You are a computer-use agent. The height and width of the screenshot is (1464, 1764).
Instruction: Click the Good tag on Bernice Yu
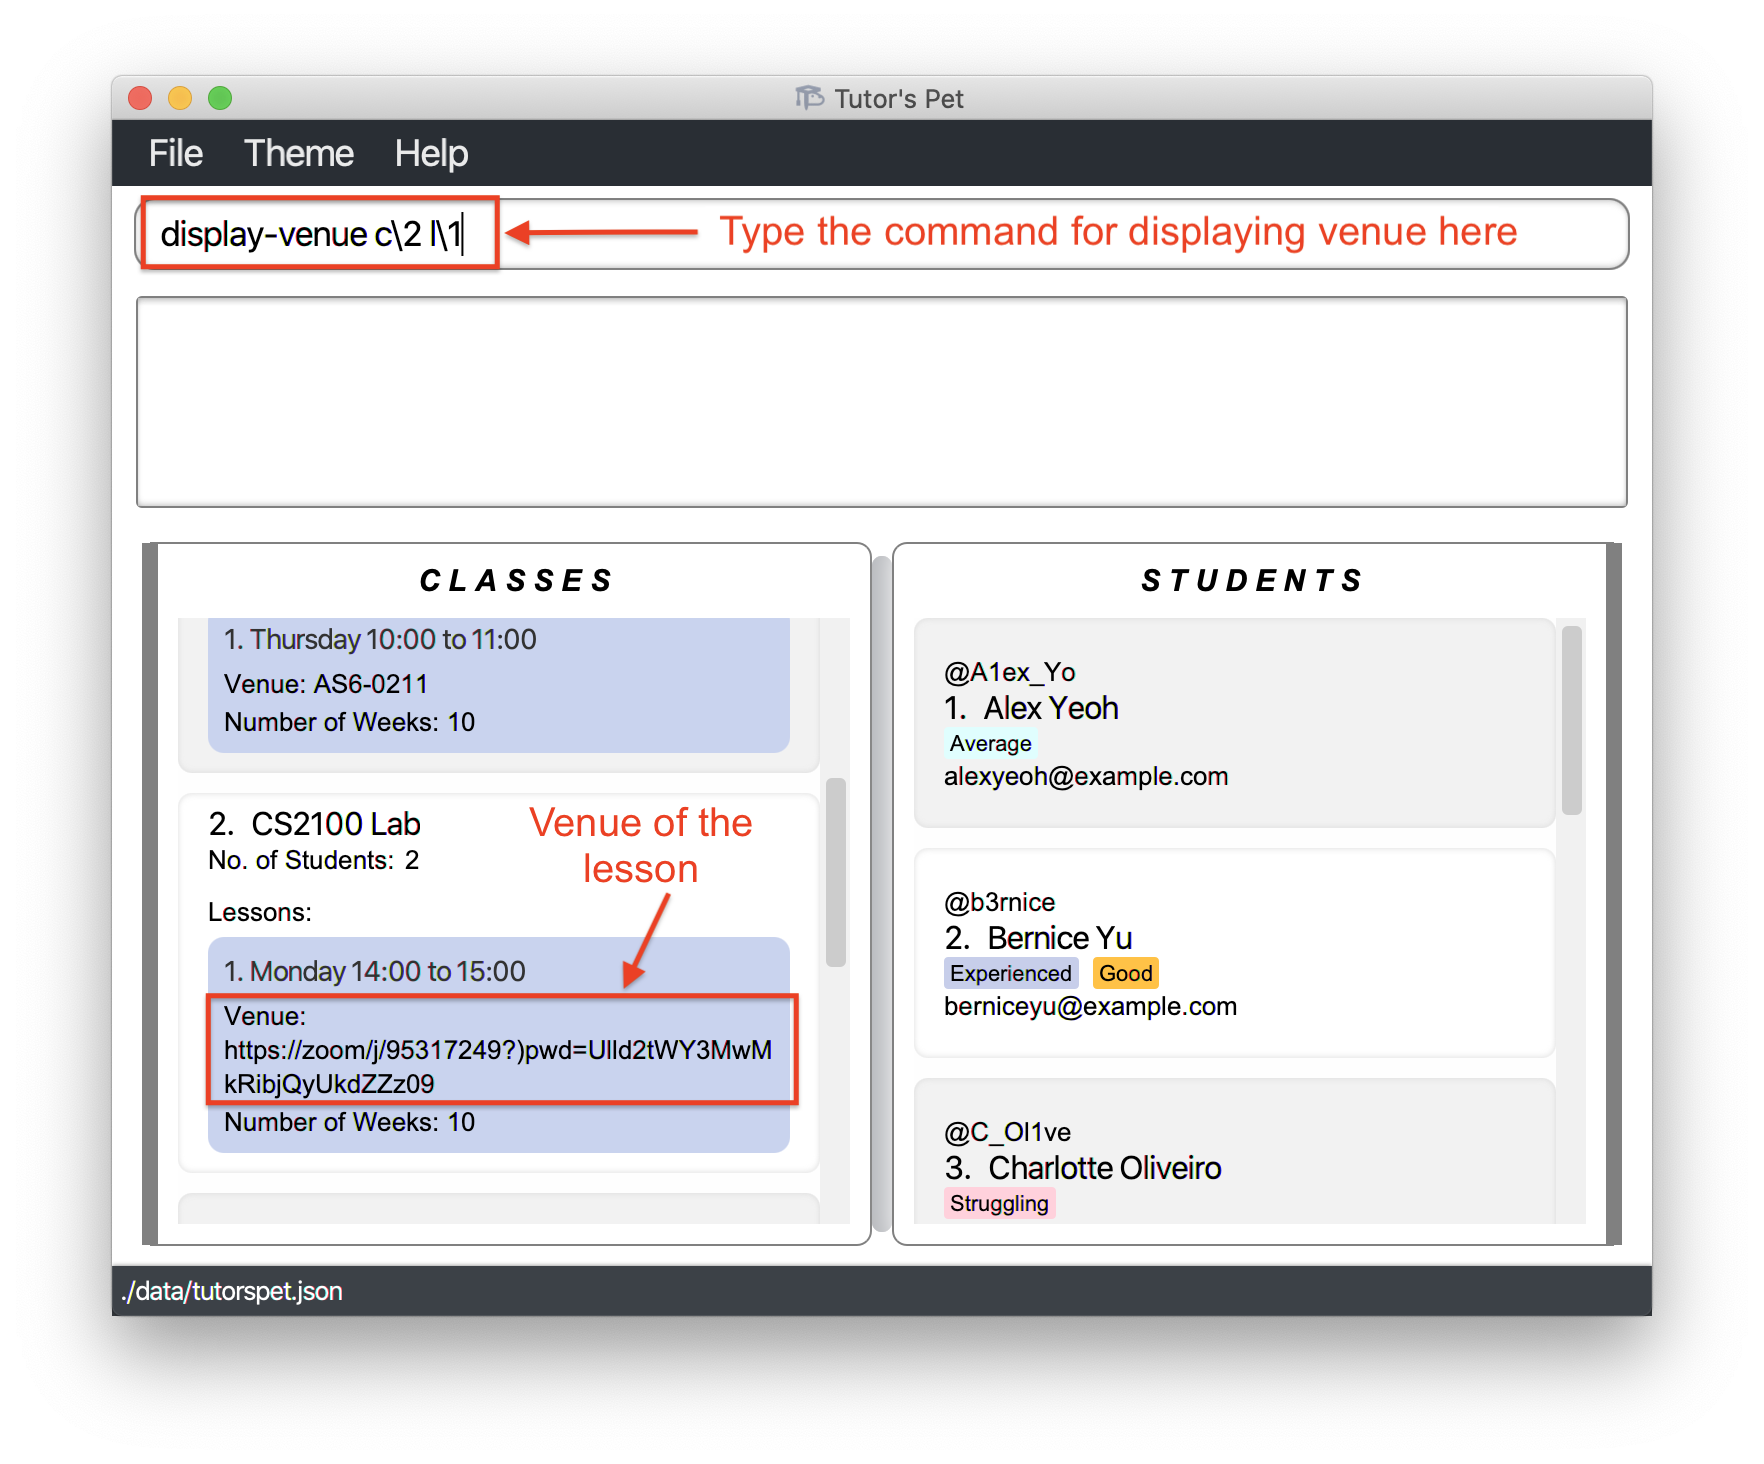pos(1125,973)
